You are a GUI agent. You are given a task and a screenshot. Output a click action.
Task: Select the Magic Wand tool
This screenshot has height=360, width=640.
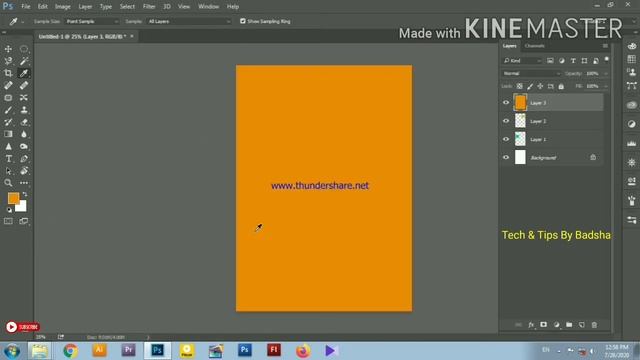(x=24, y=61)
